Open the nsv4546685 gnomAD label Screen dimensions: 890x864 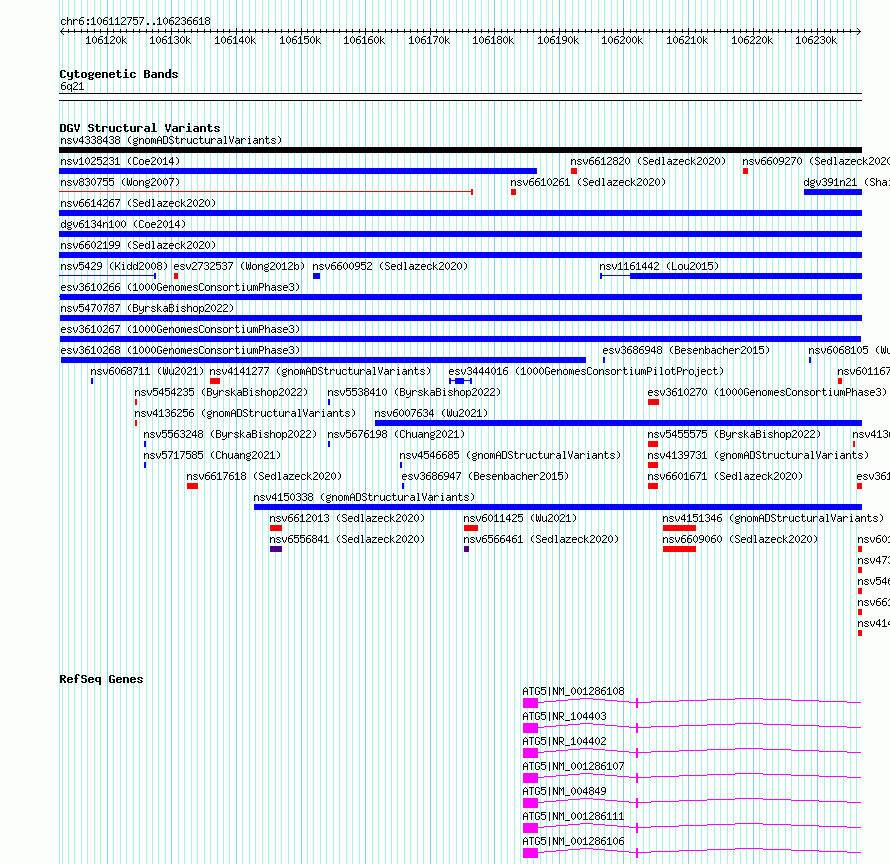pyautogui.click(x=510, y=455)
